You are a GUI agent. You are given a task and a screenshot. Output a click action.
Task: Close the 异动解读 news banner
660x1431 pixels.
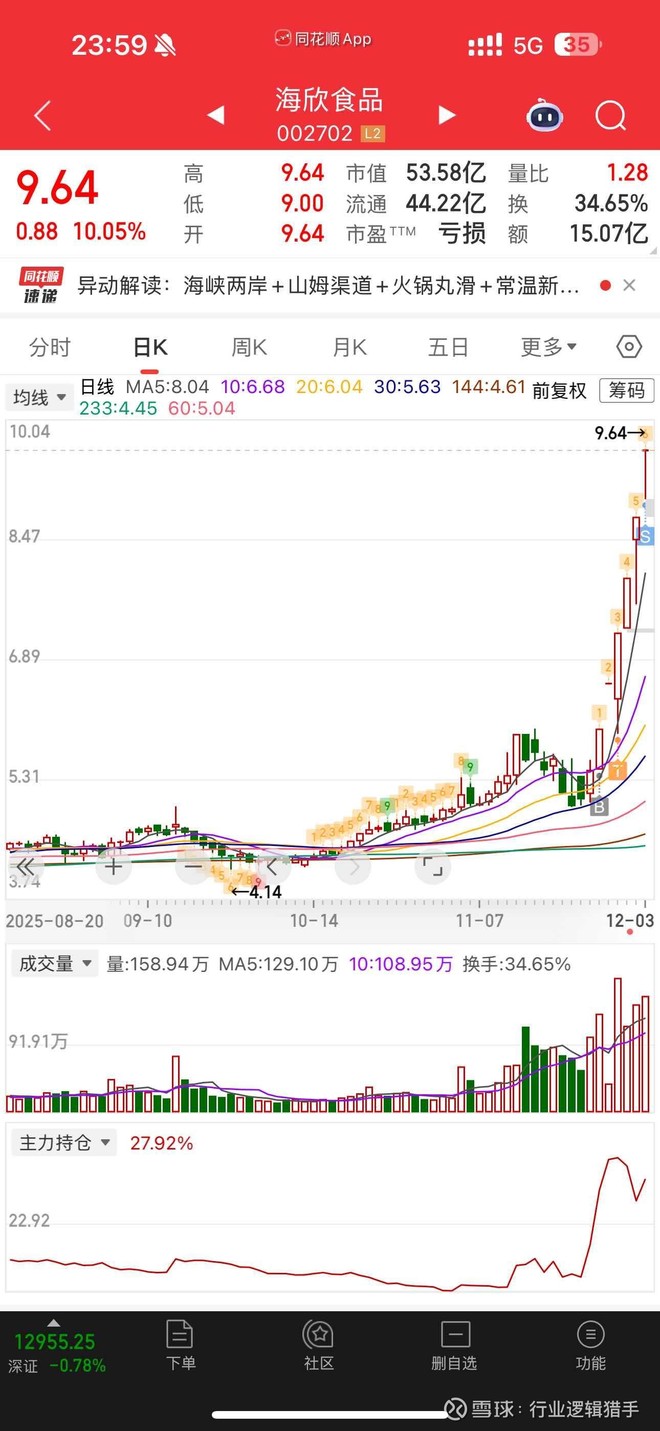(629, 285)
